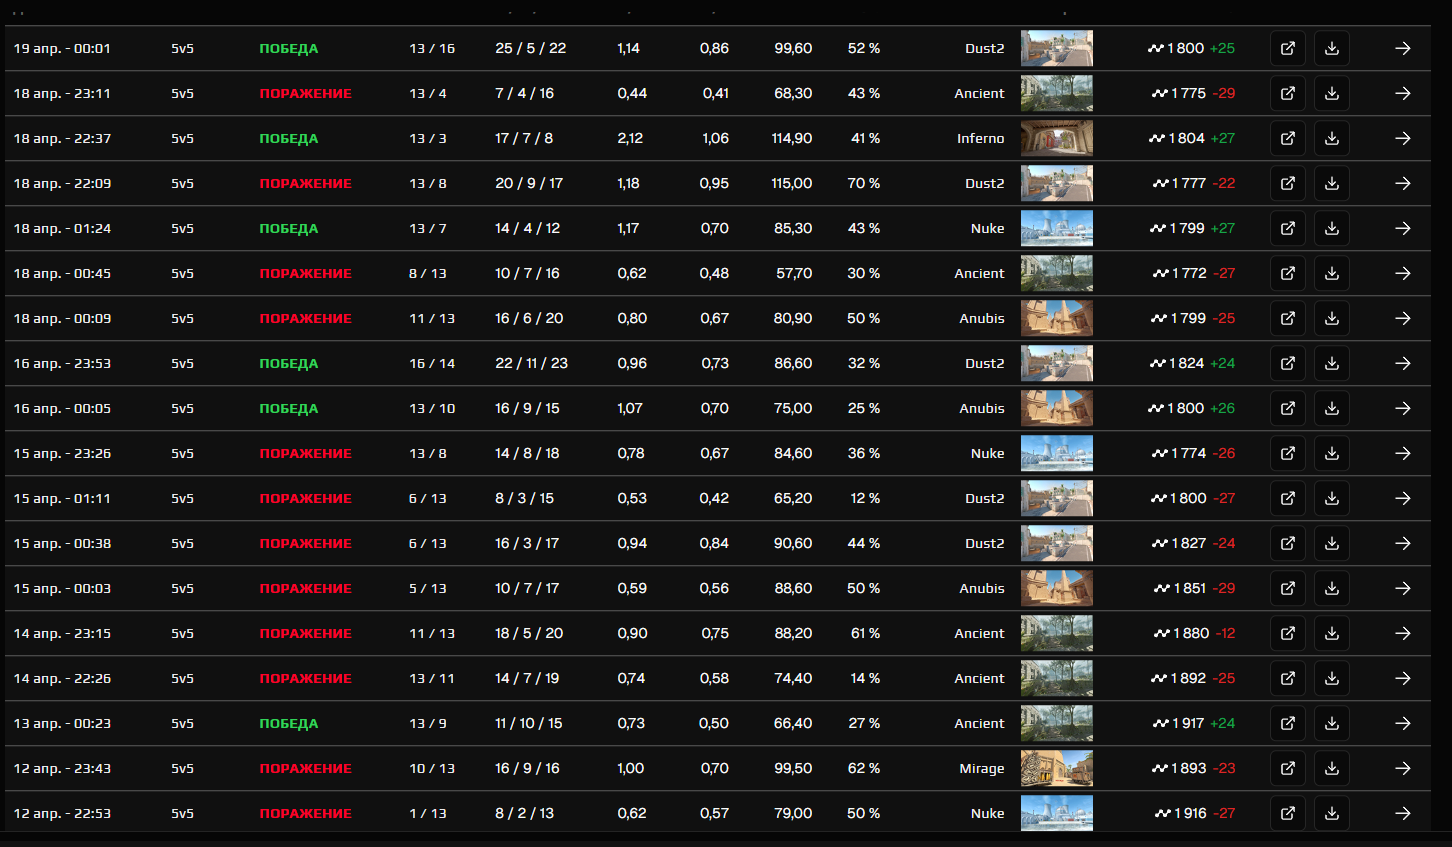Open external link for 19 апр. 00:01 match
The image size is (1452, 847).
(1288, 48)
